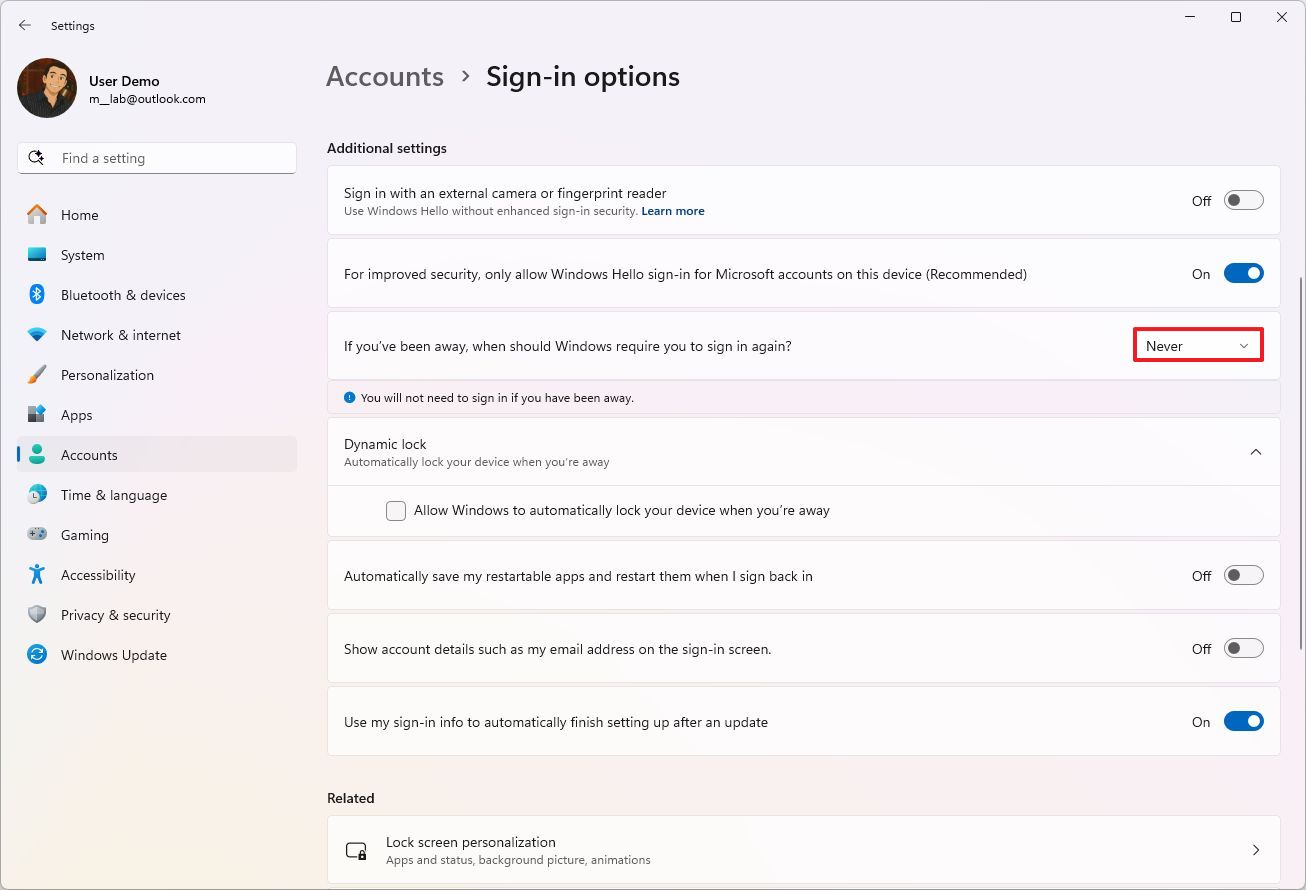Open the Never sign-in requirement dropdown
The image size is (1306, 890).
(x=1197, y=344)
